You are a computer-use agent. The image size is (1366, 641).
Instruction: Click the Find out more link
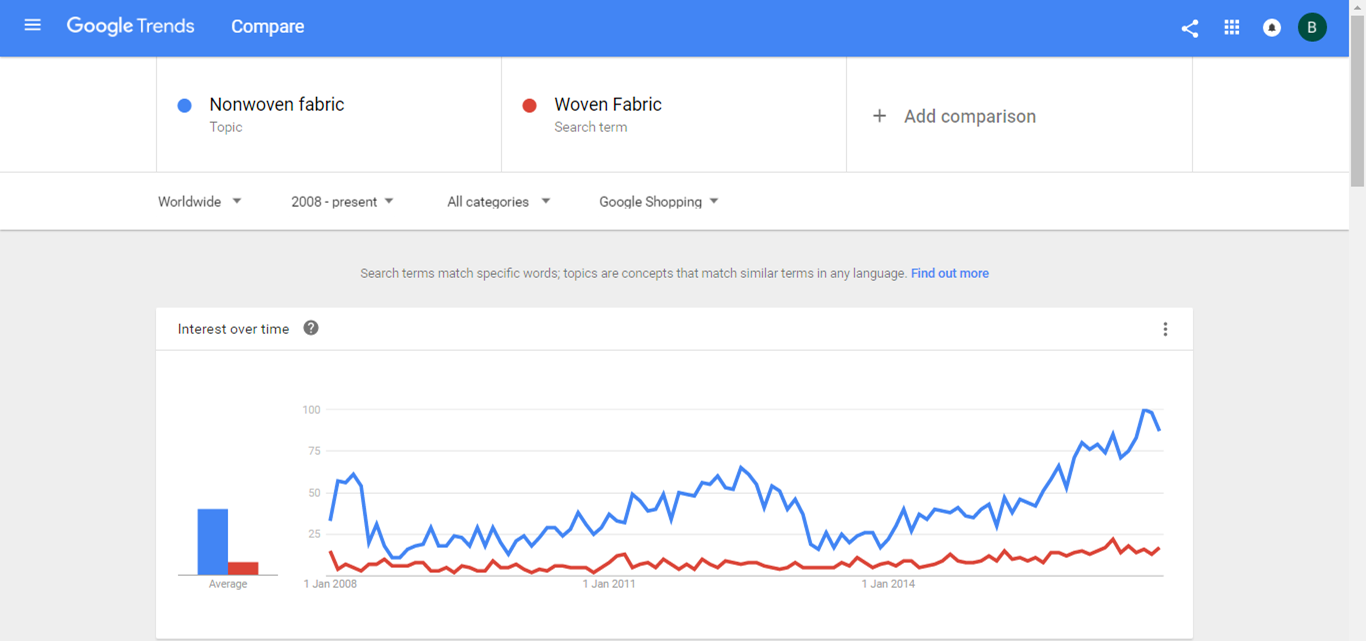949,273
